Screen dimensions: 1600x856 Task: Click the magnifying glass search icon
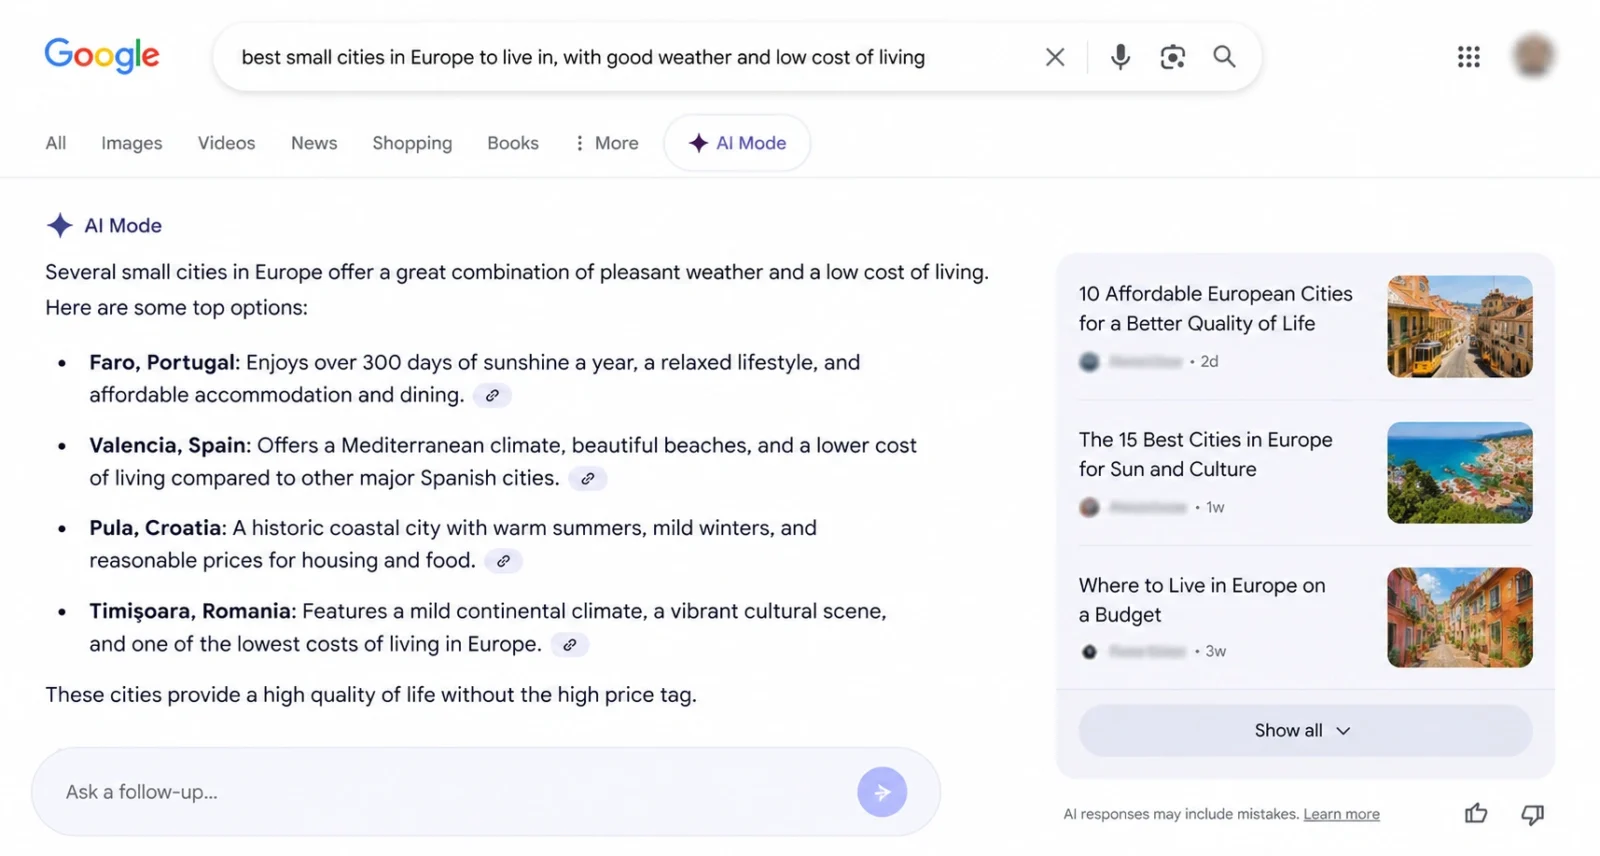coord(1224,57)
